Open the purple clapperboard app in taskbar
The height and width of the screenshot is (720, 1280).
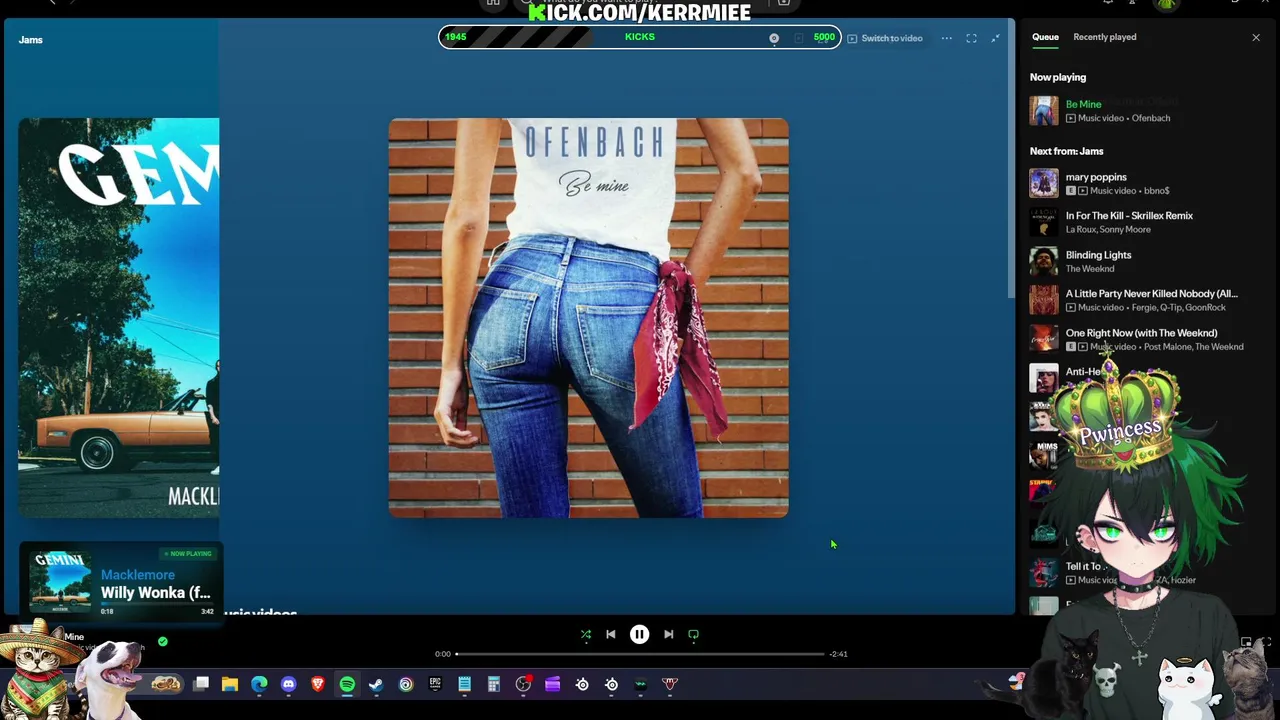point(552,684)
